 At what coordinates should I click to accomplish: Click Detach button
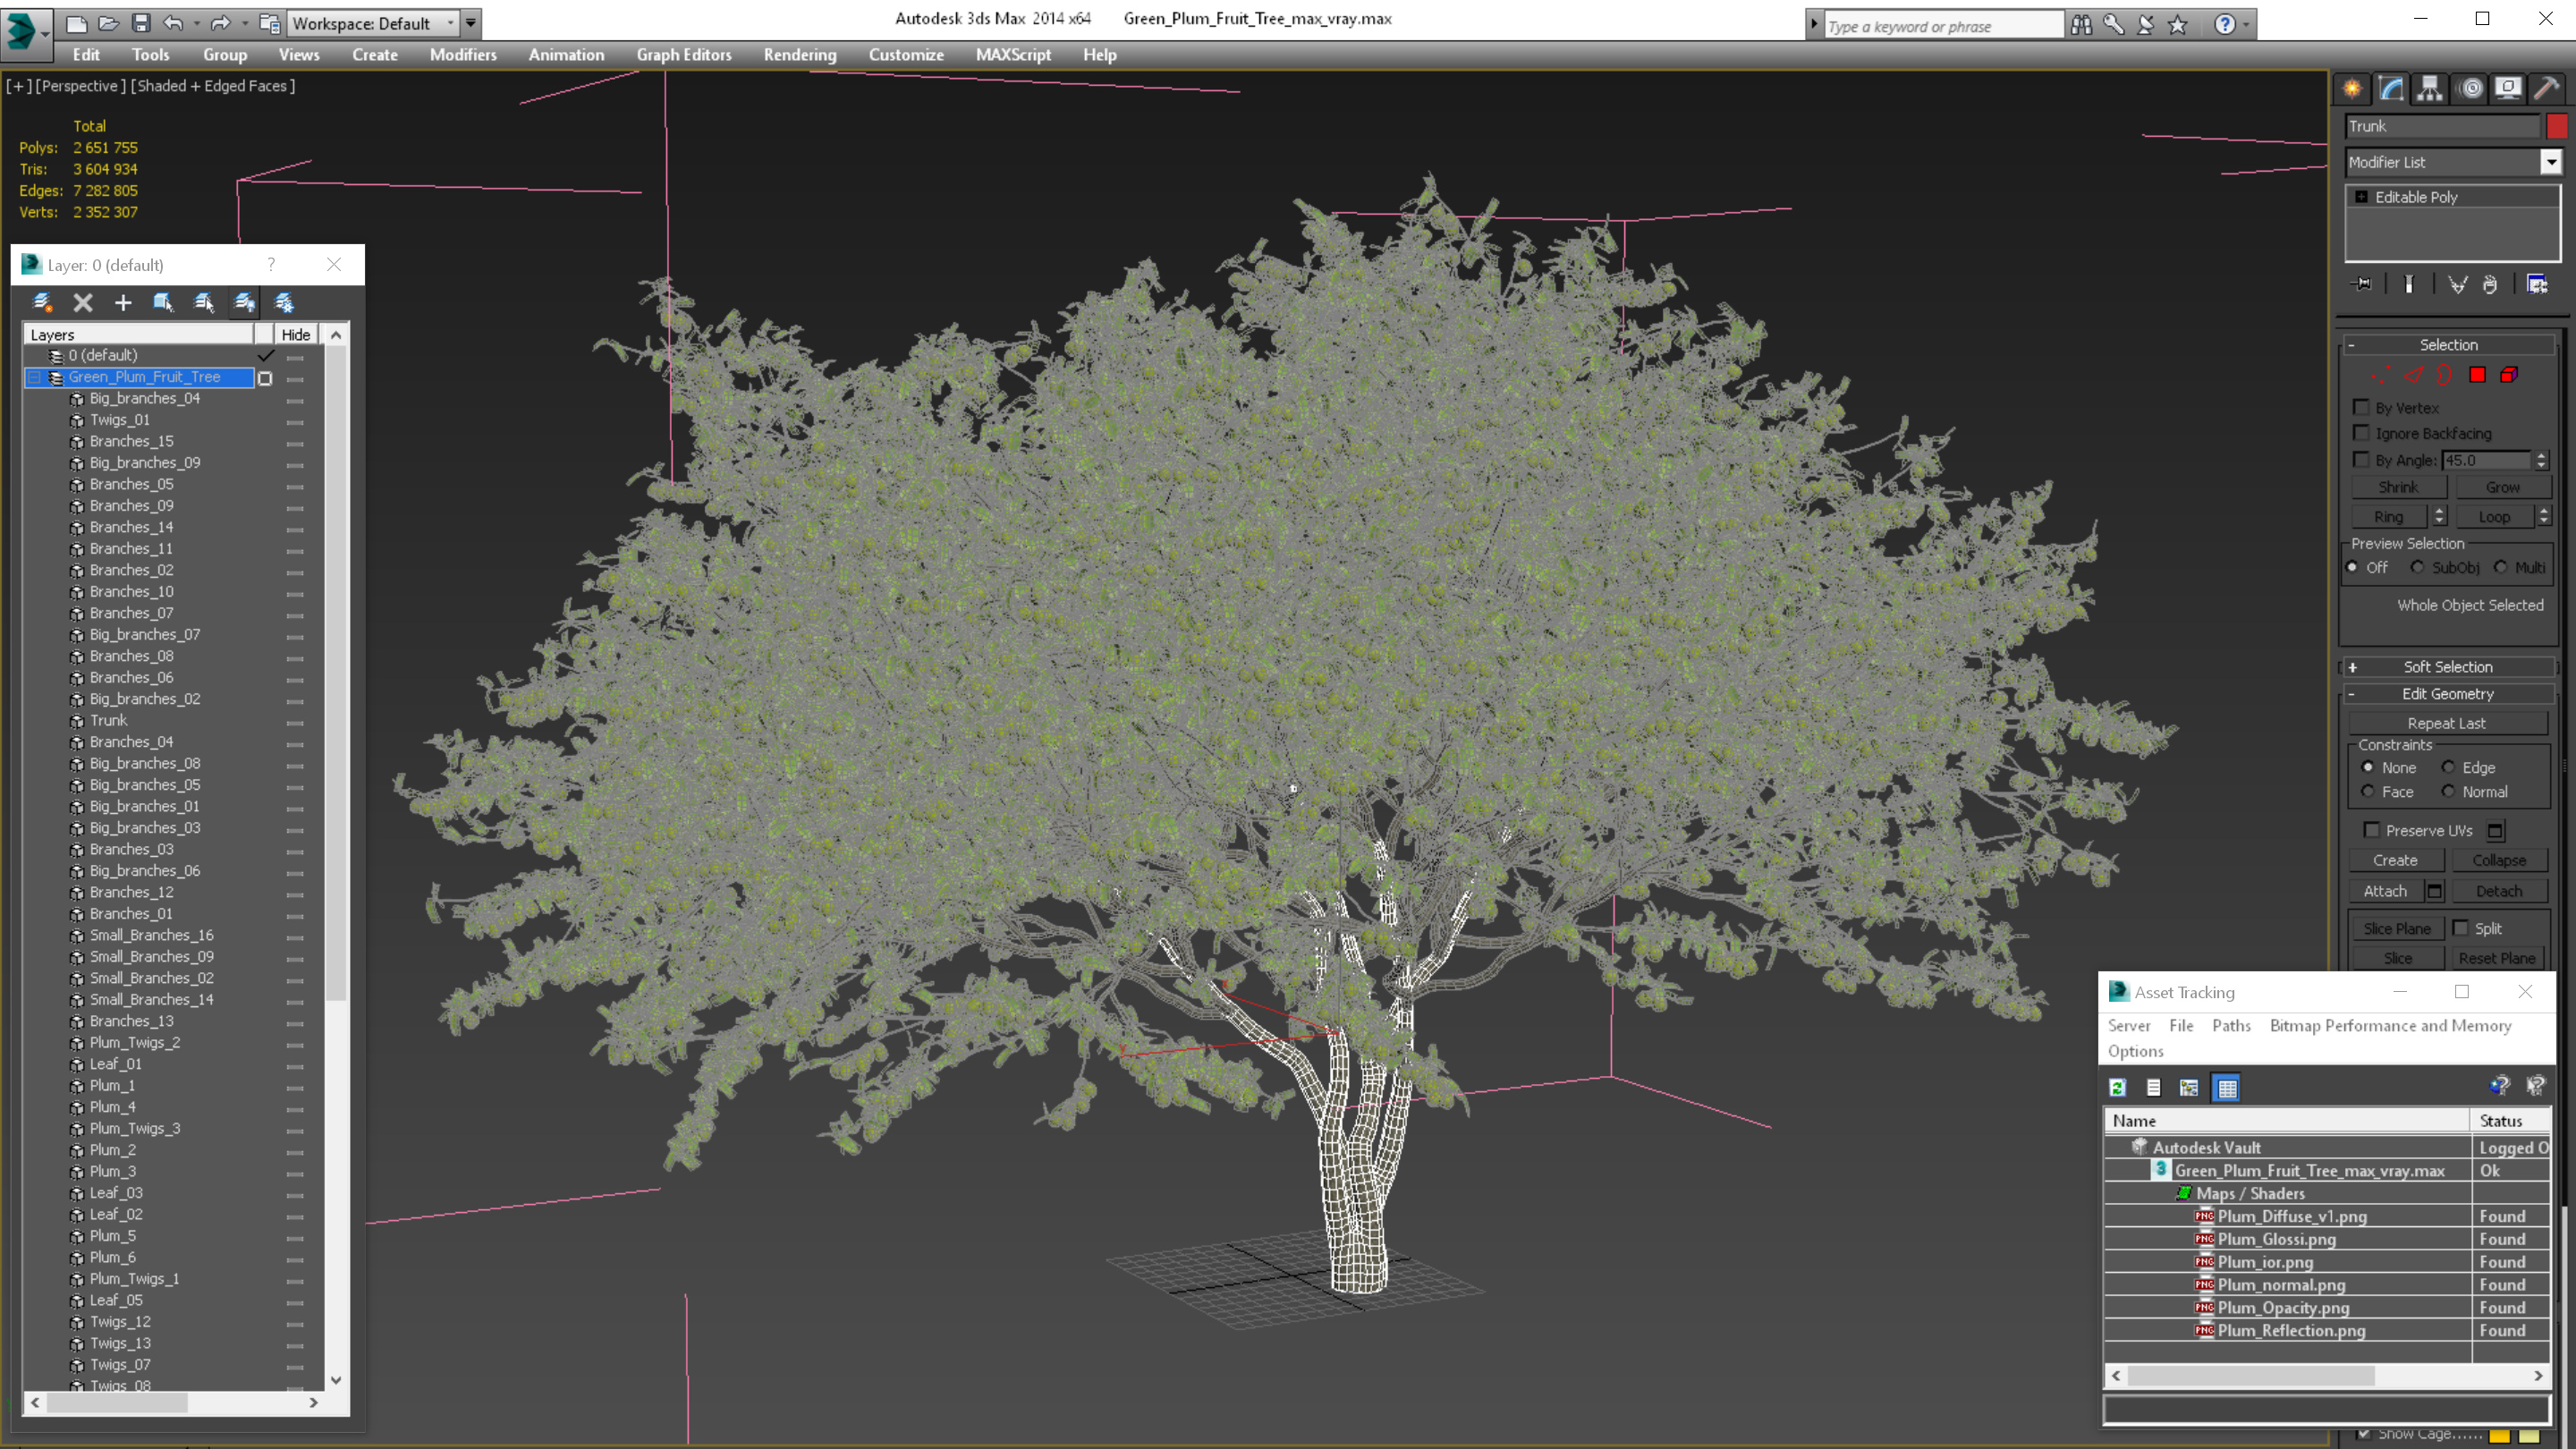[x=2499, y=891]
